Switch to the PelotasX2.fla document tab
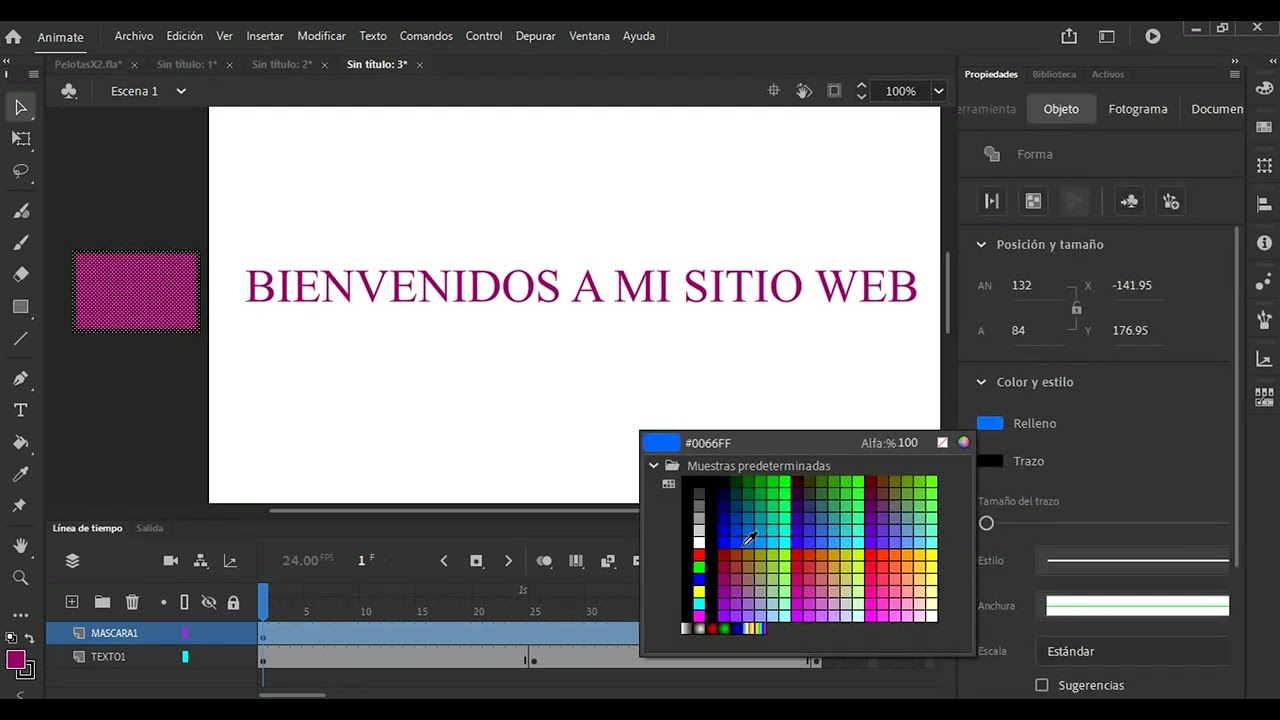 point(88,64)
